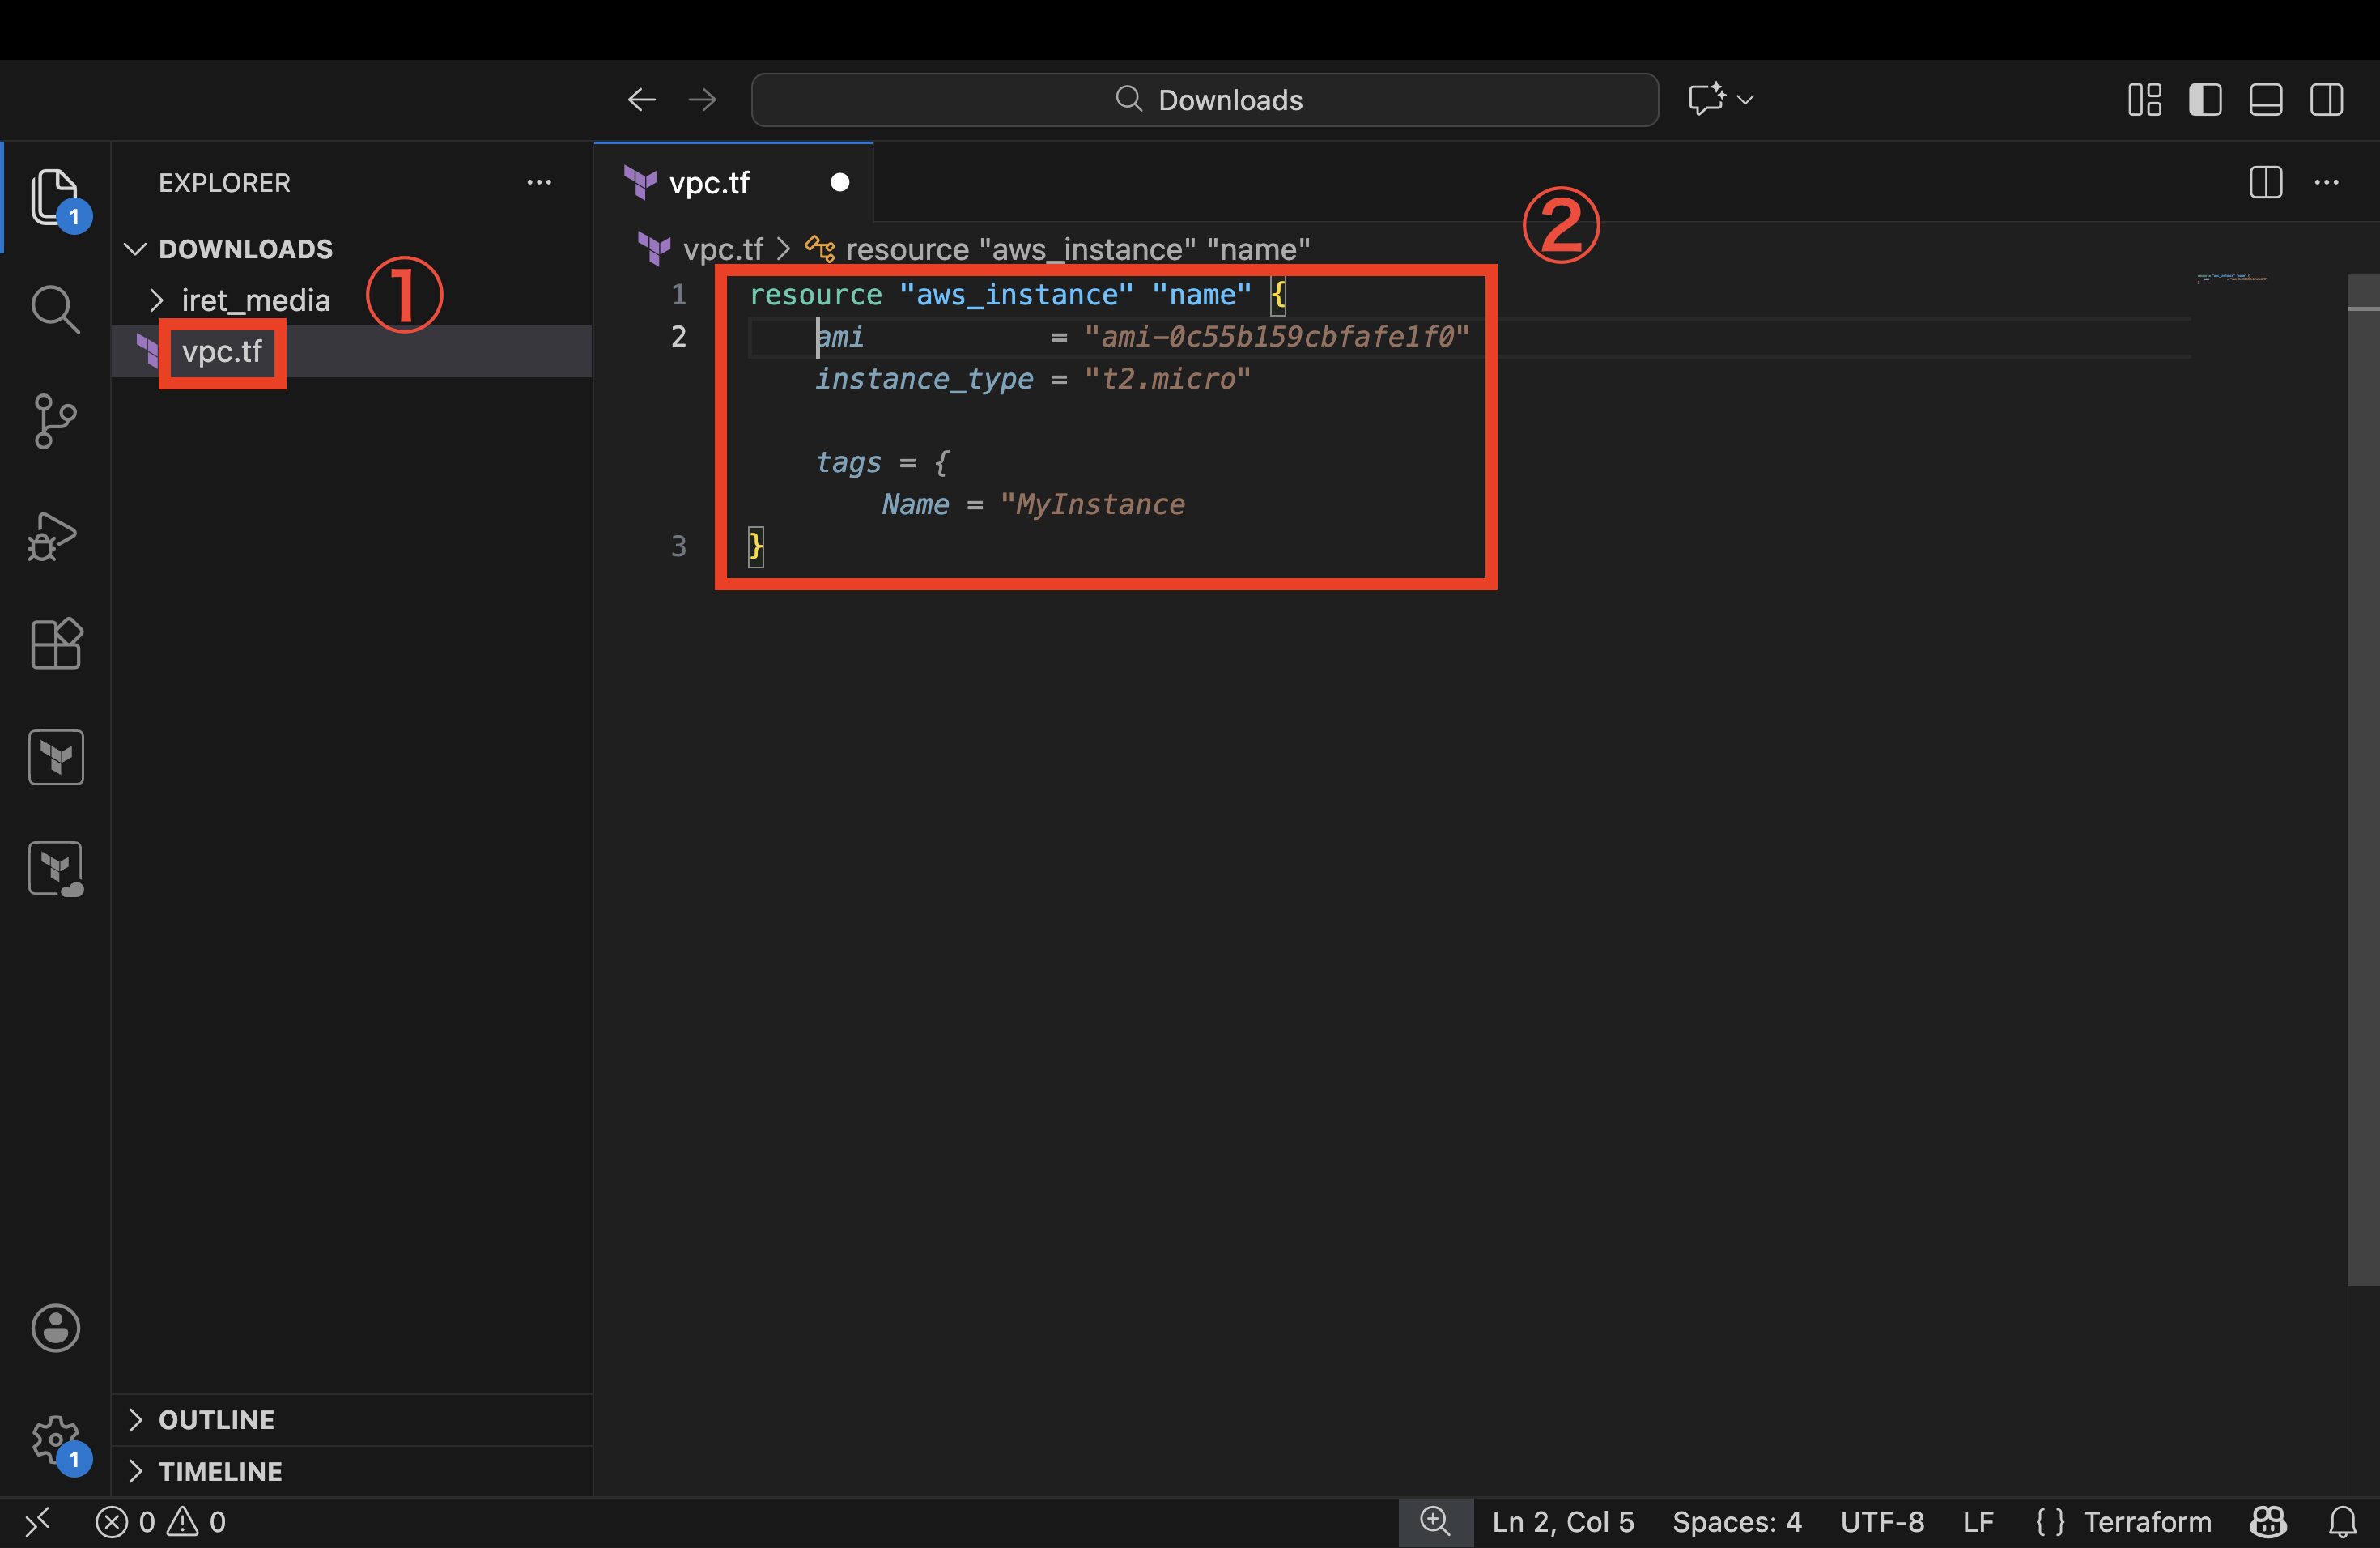The image size is (2380, 1548).
Task: Open the Accounts icon
Action: click(55, 1328)
